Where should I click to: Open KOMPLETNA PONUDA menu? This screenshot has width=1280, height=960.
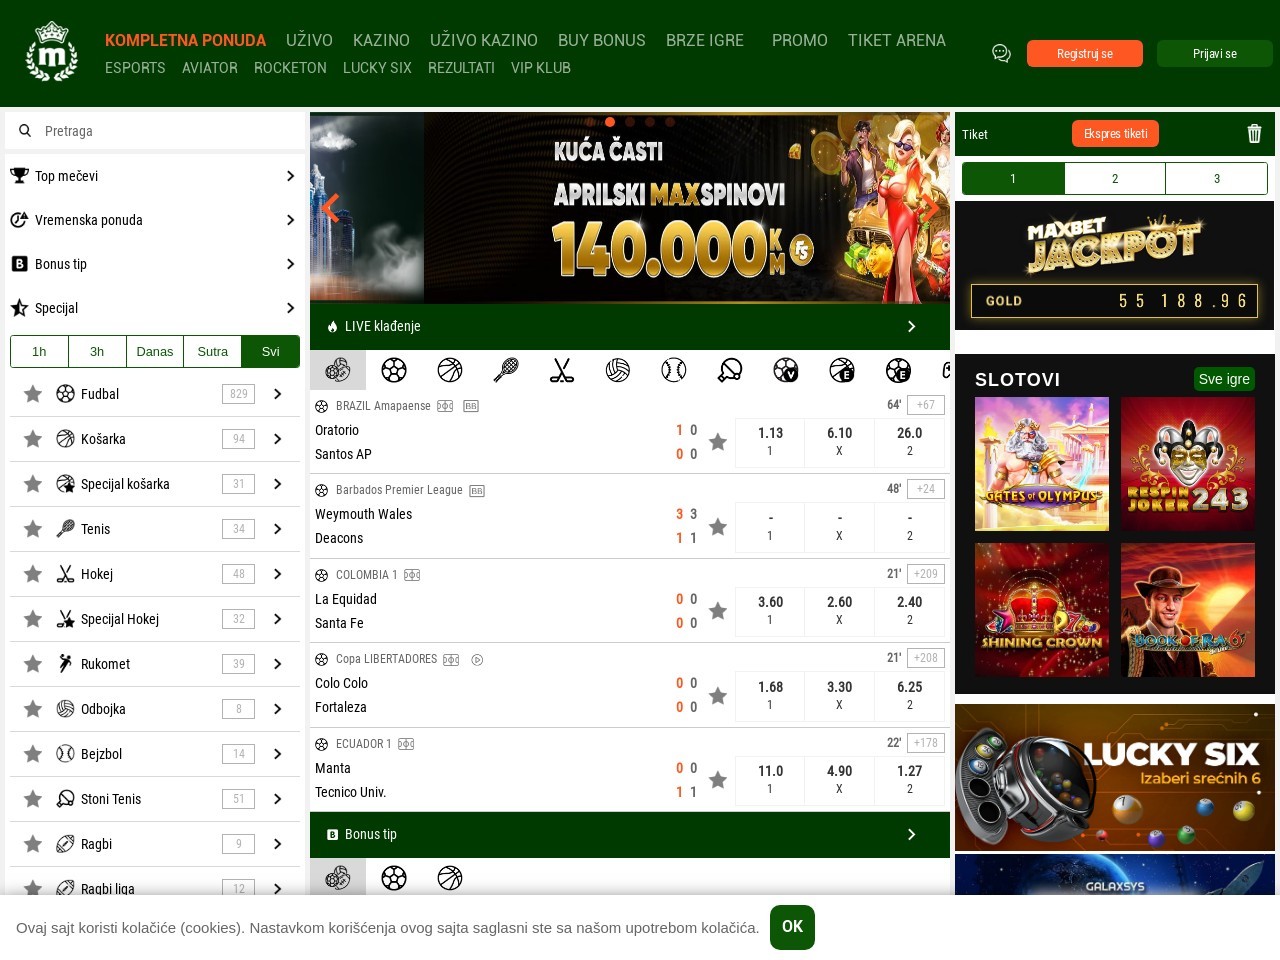point(185,40)
